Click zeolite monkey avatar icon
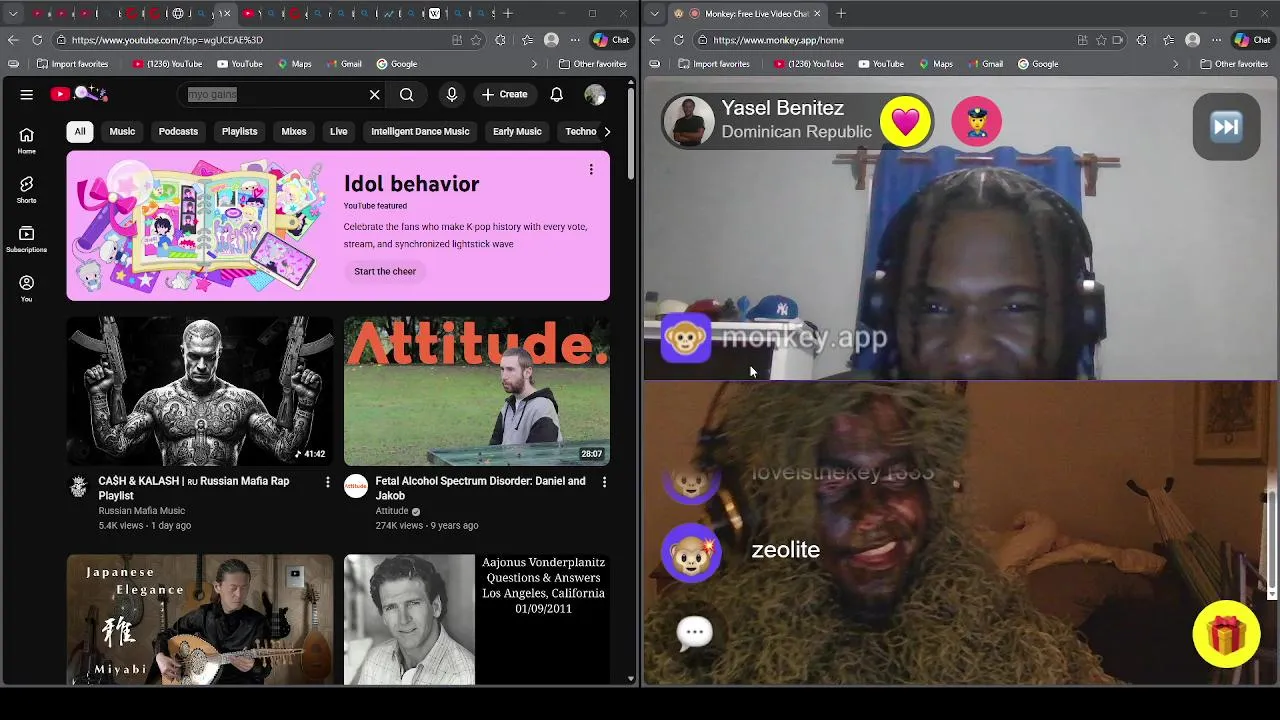This screenshot has height=720, width=1280. (x=691, y=551)
